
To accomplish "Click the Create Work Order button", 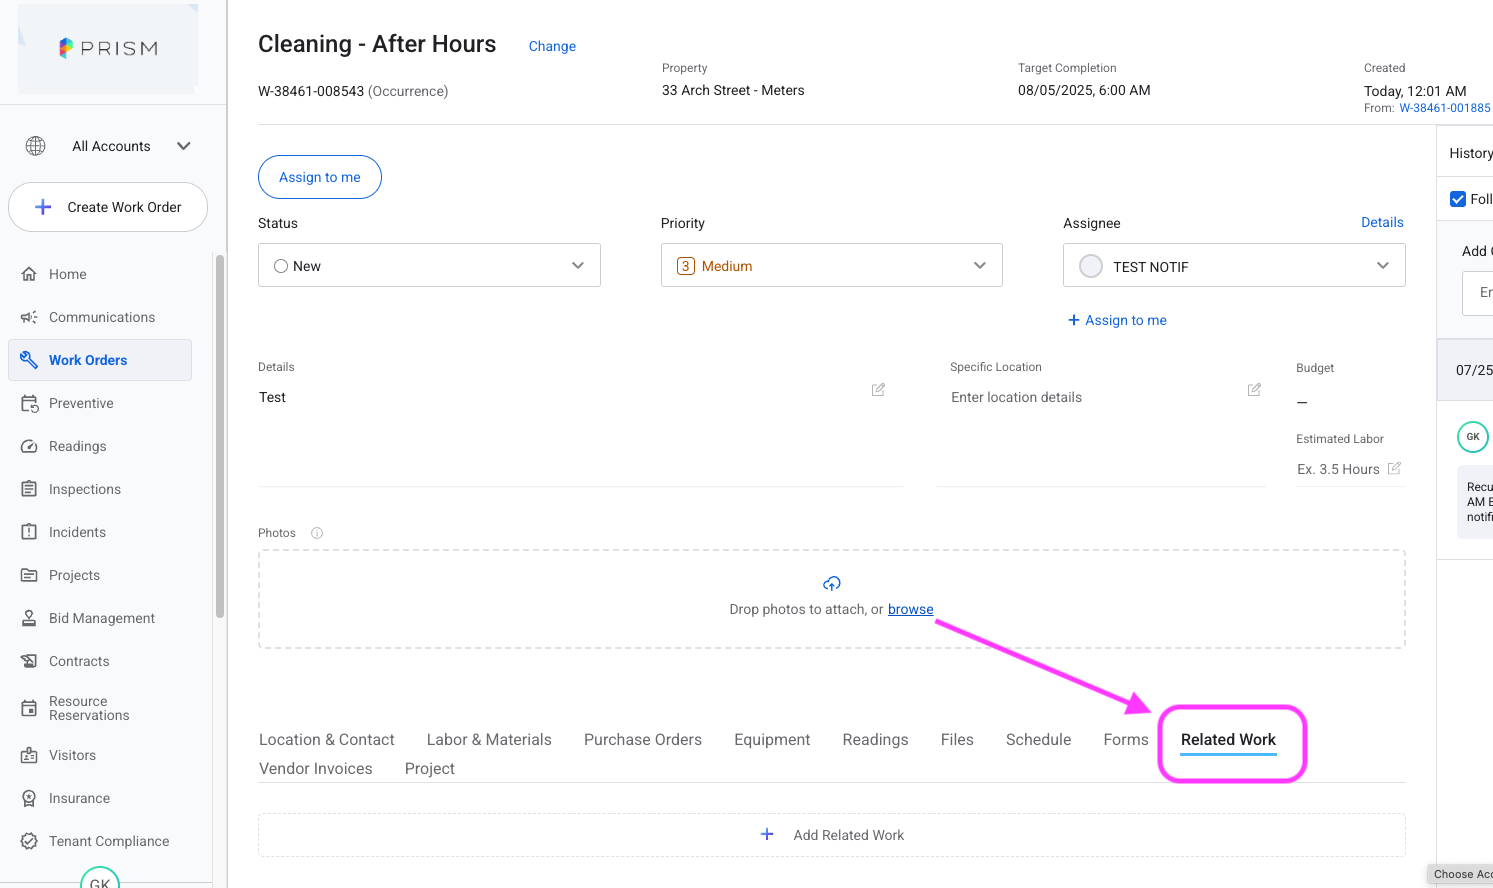I will tap(108, 207).
